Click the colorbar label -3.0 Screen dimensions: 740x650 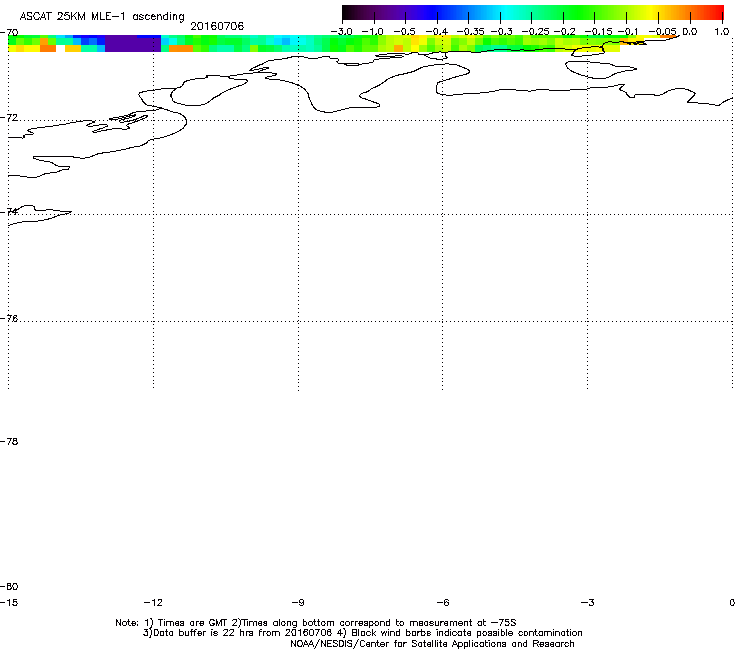click(341, 32)
